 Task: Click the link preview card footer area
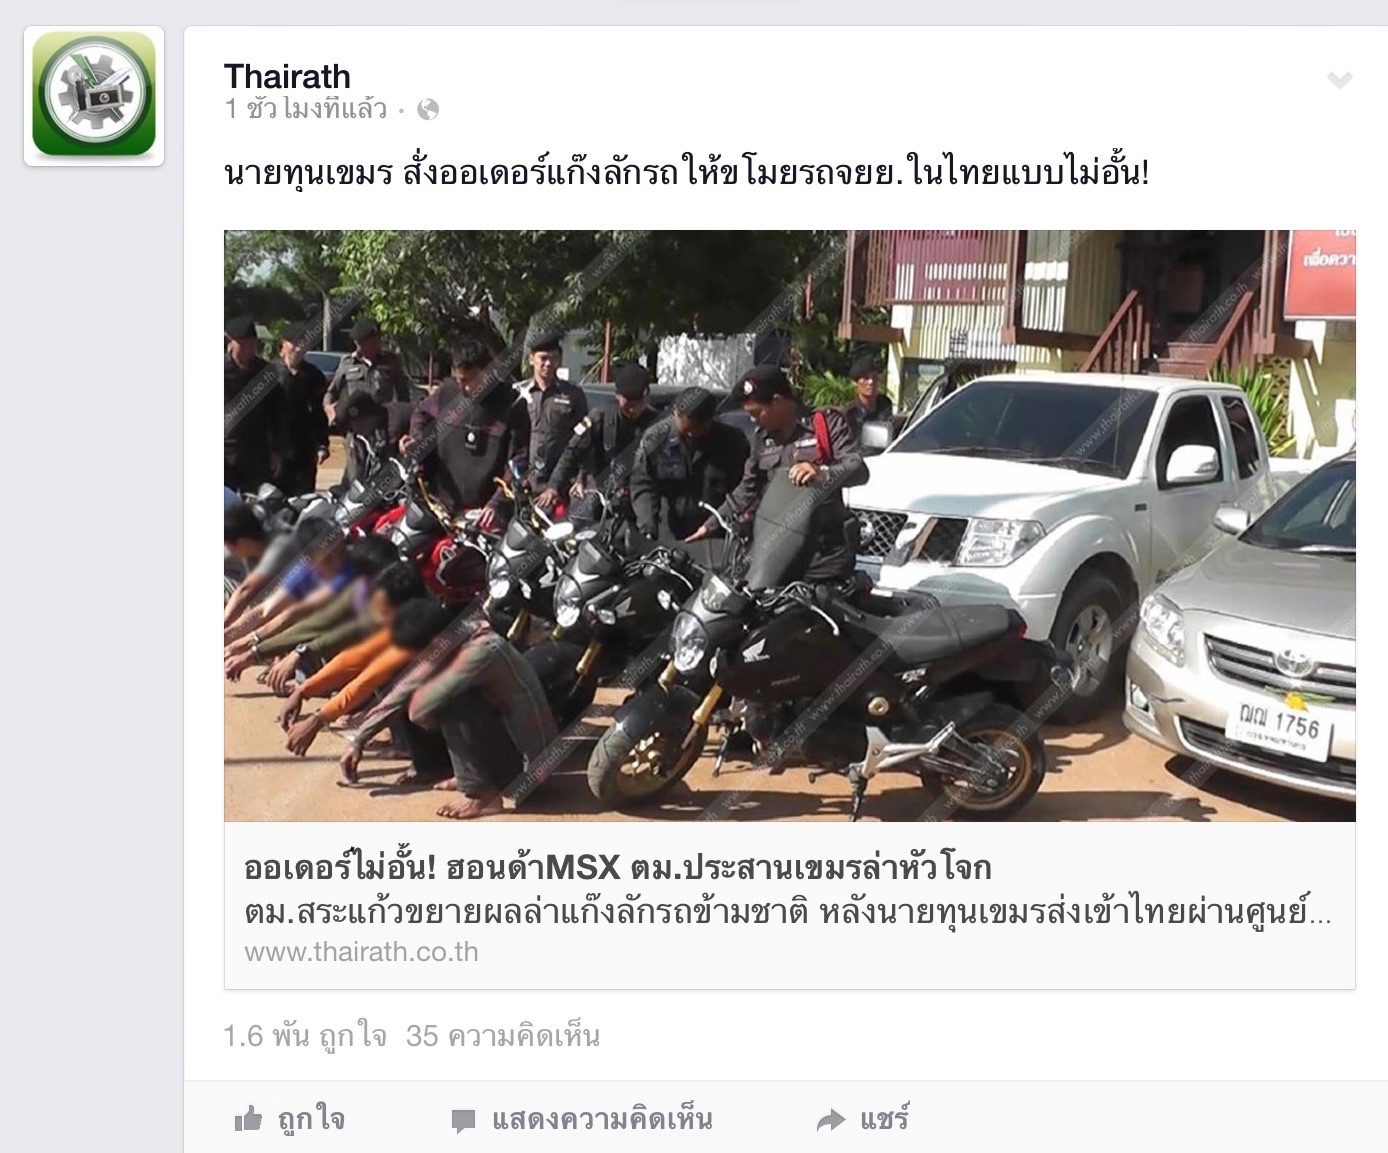point(790,906)
